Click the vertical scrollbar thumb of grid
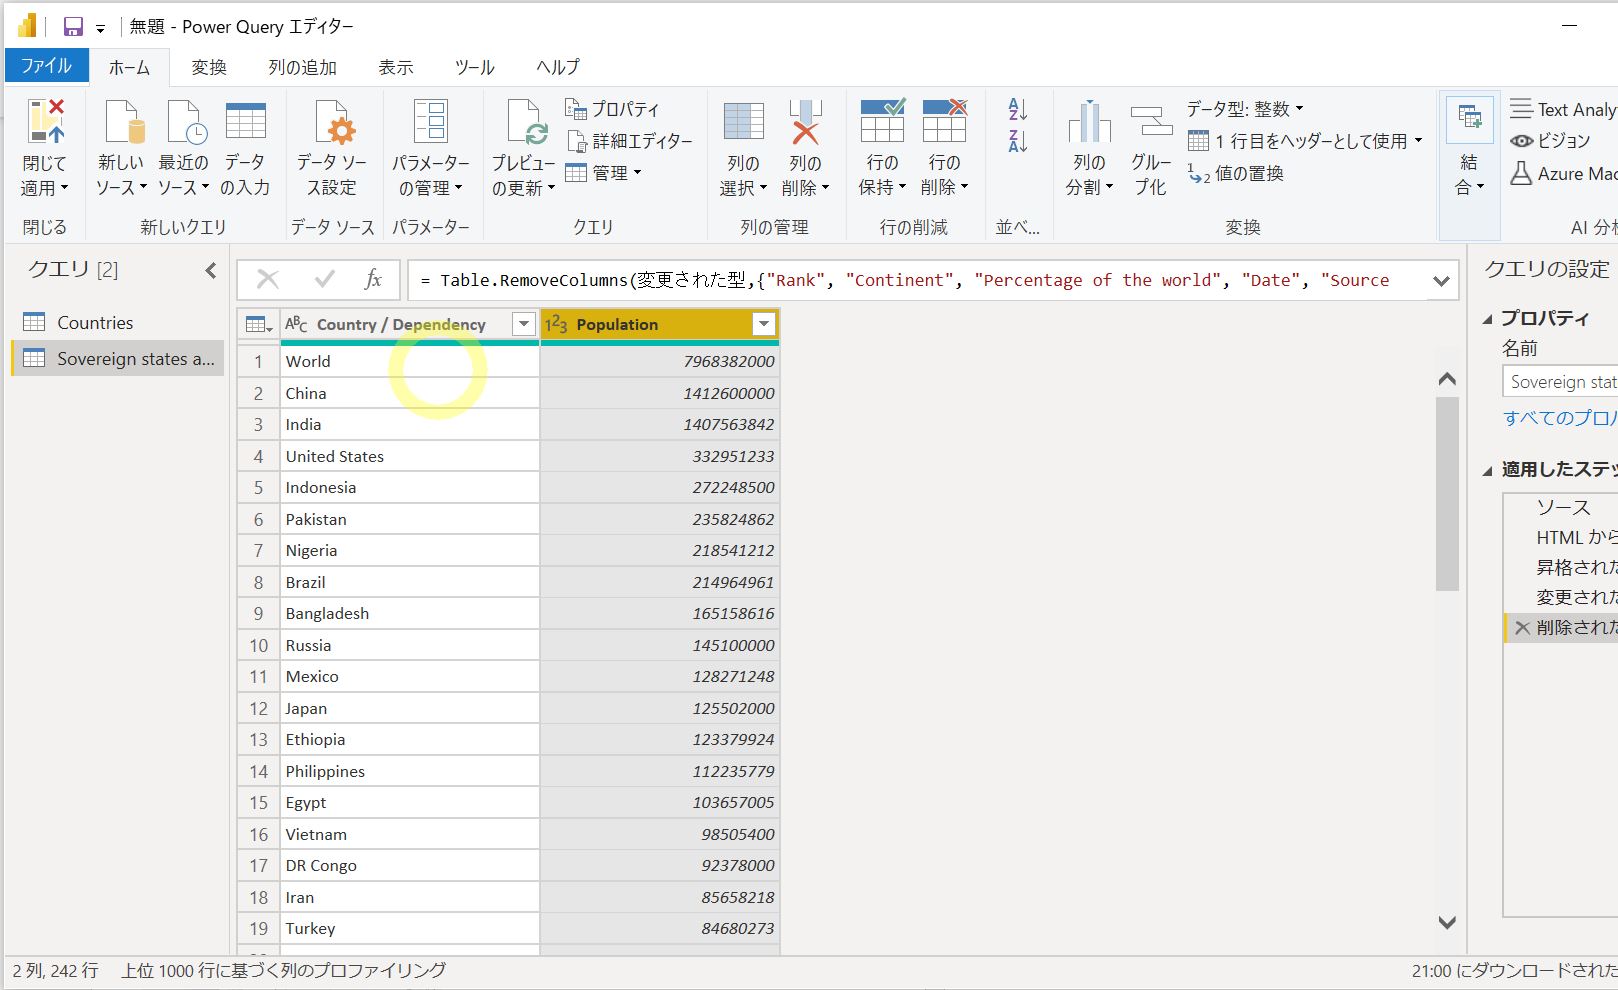The image size is (1618, 990). 1446,493
